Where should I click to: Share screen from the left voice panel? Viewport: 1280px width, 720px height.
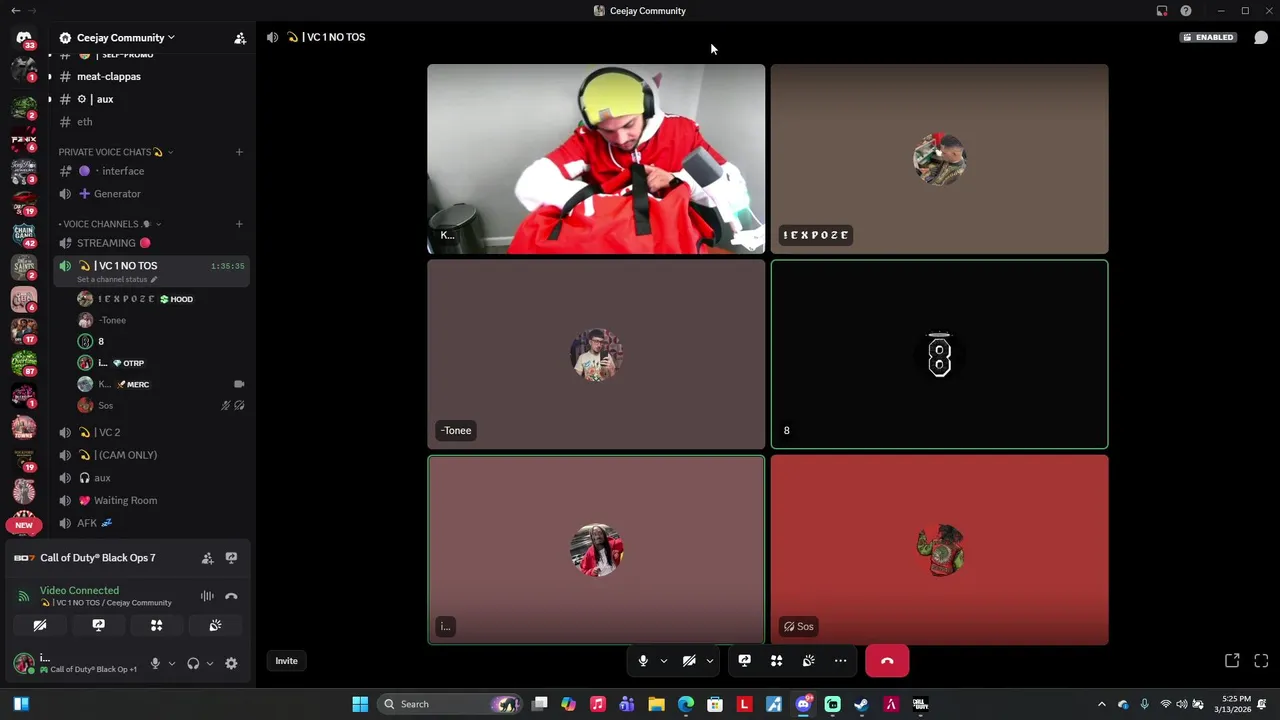coord(98,625)
